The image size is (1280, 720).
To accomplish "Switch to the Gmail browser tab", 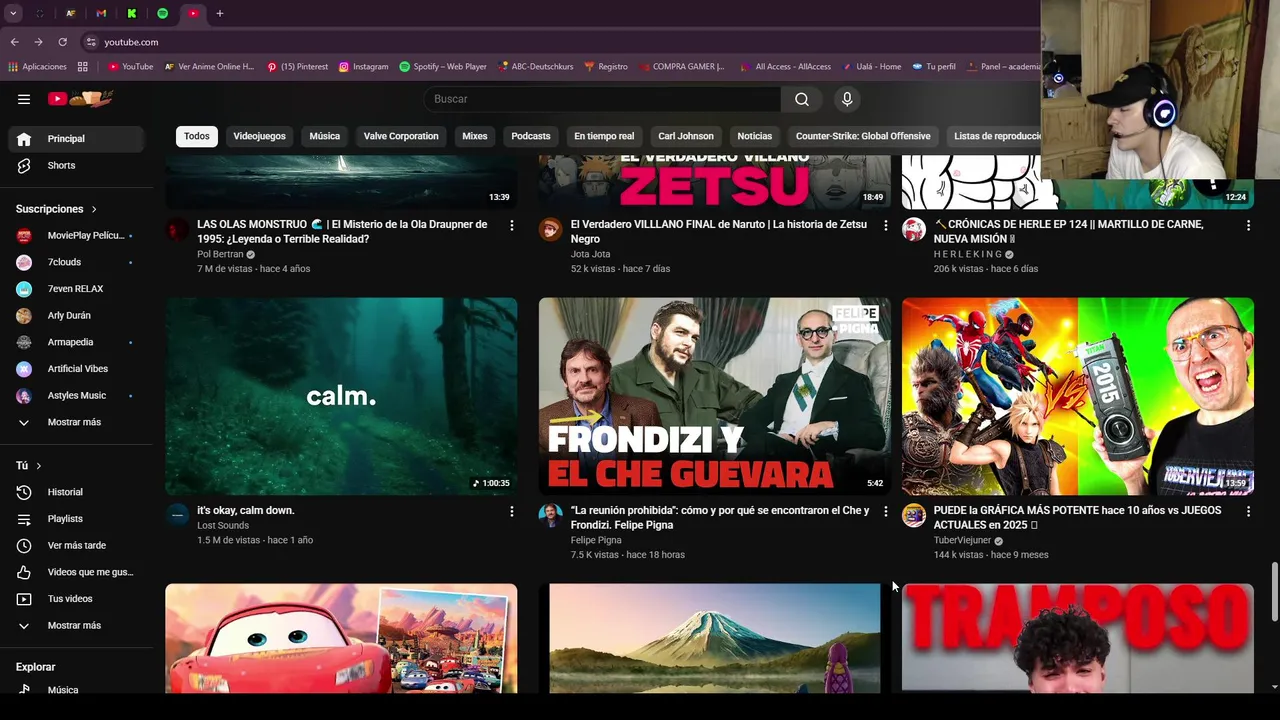I will point(101,13).
